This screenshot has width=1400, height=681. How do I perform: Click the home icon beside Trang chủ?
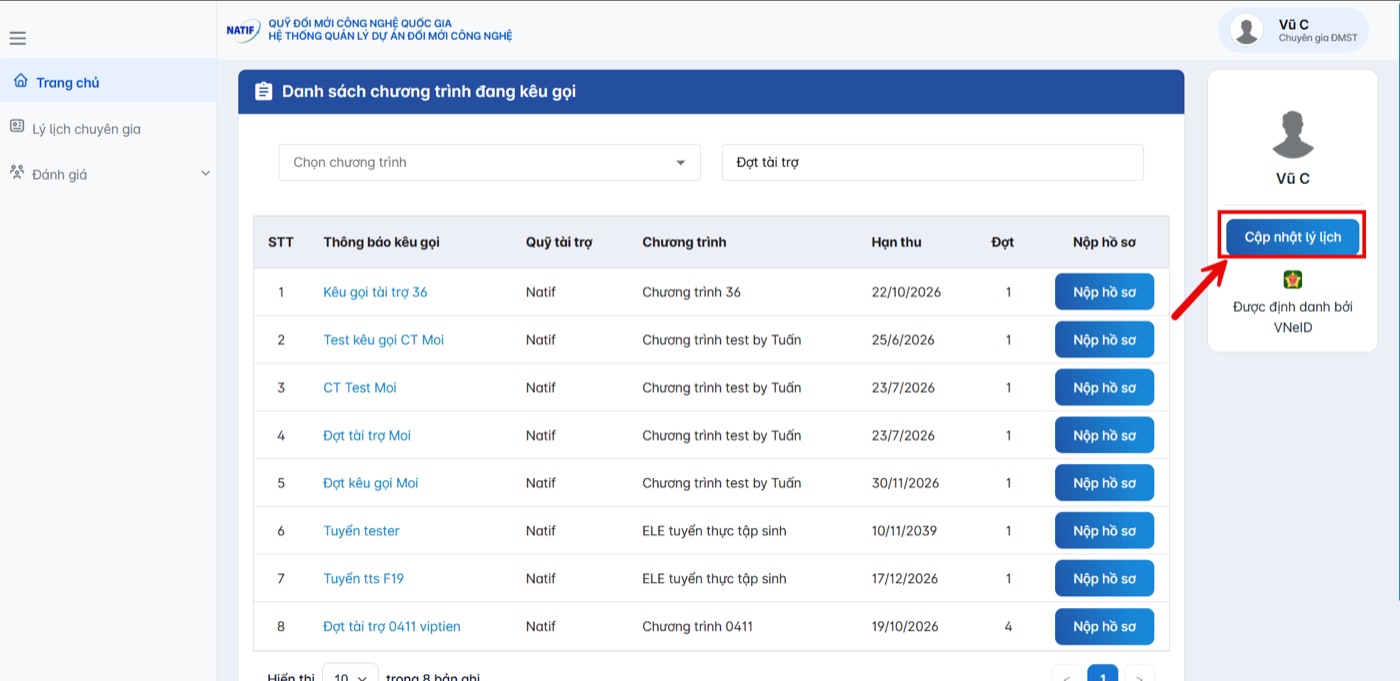[20, 81]
